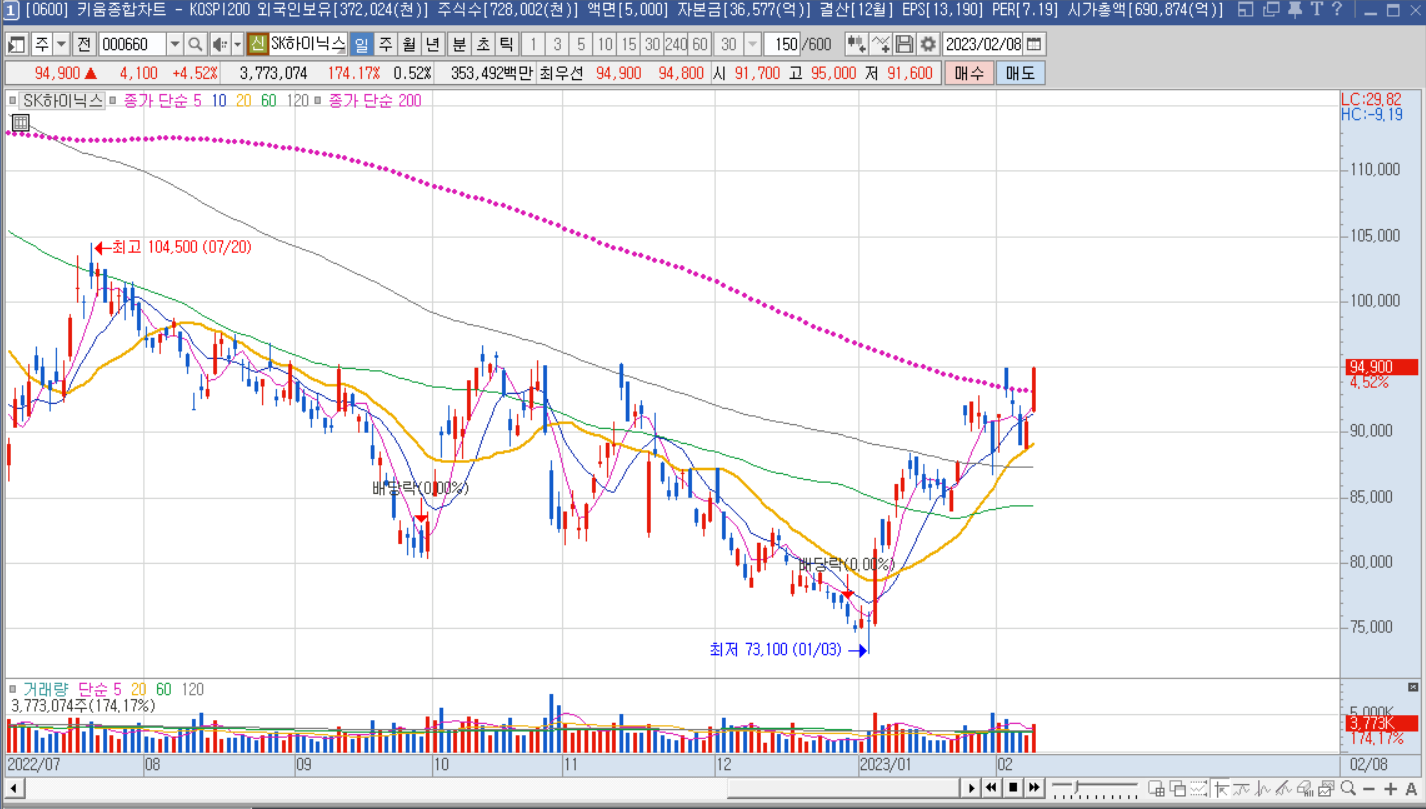
Task: Click the pin window icon in title bar
Action: coord(1294,10)
